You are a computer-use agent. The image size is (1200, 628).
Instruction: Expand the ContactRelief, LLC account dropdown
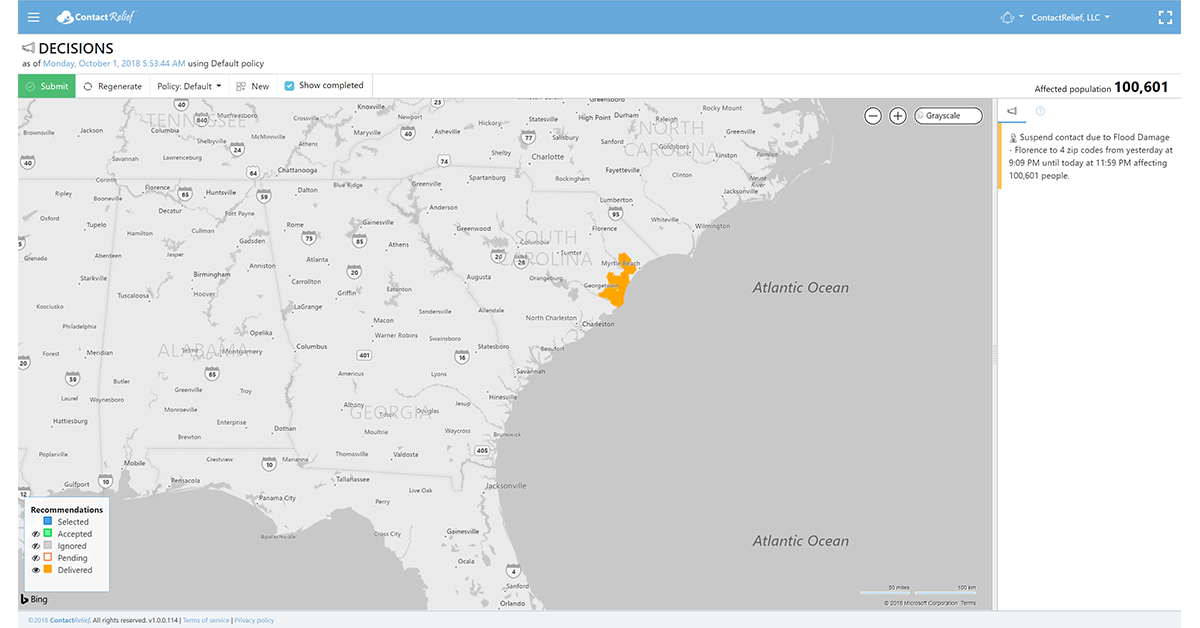click(x=1071, y=17)
